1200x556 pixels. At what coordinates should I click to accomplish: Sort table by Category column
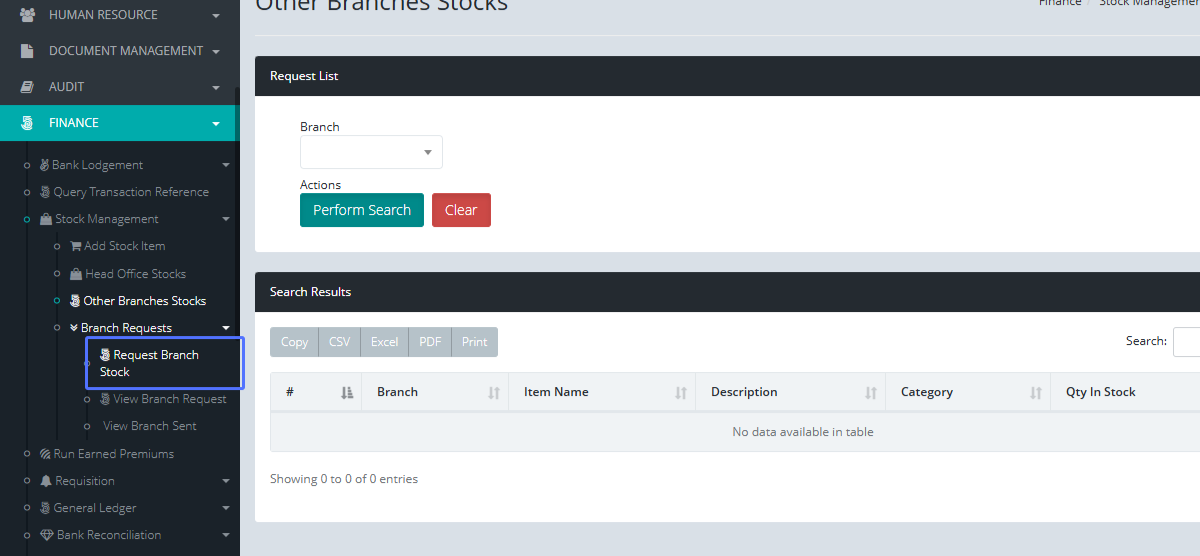pyautogui.click(x=1035, y=393)
